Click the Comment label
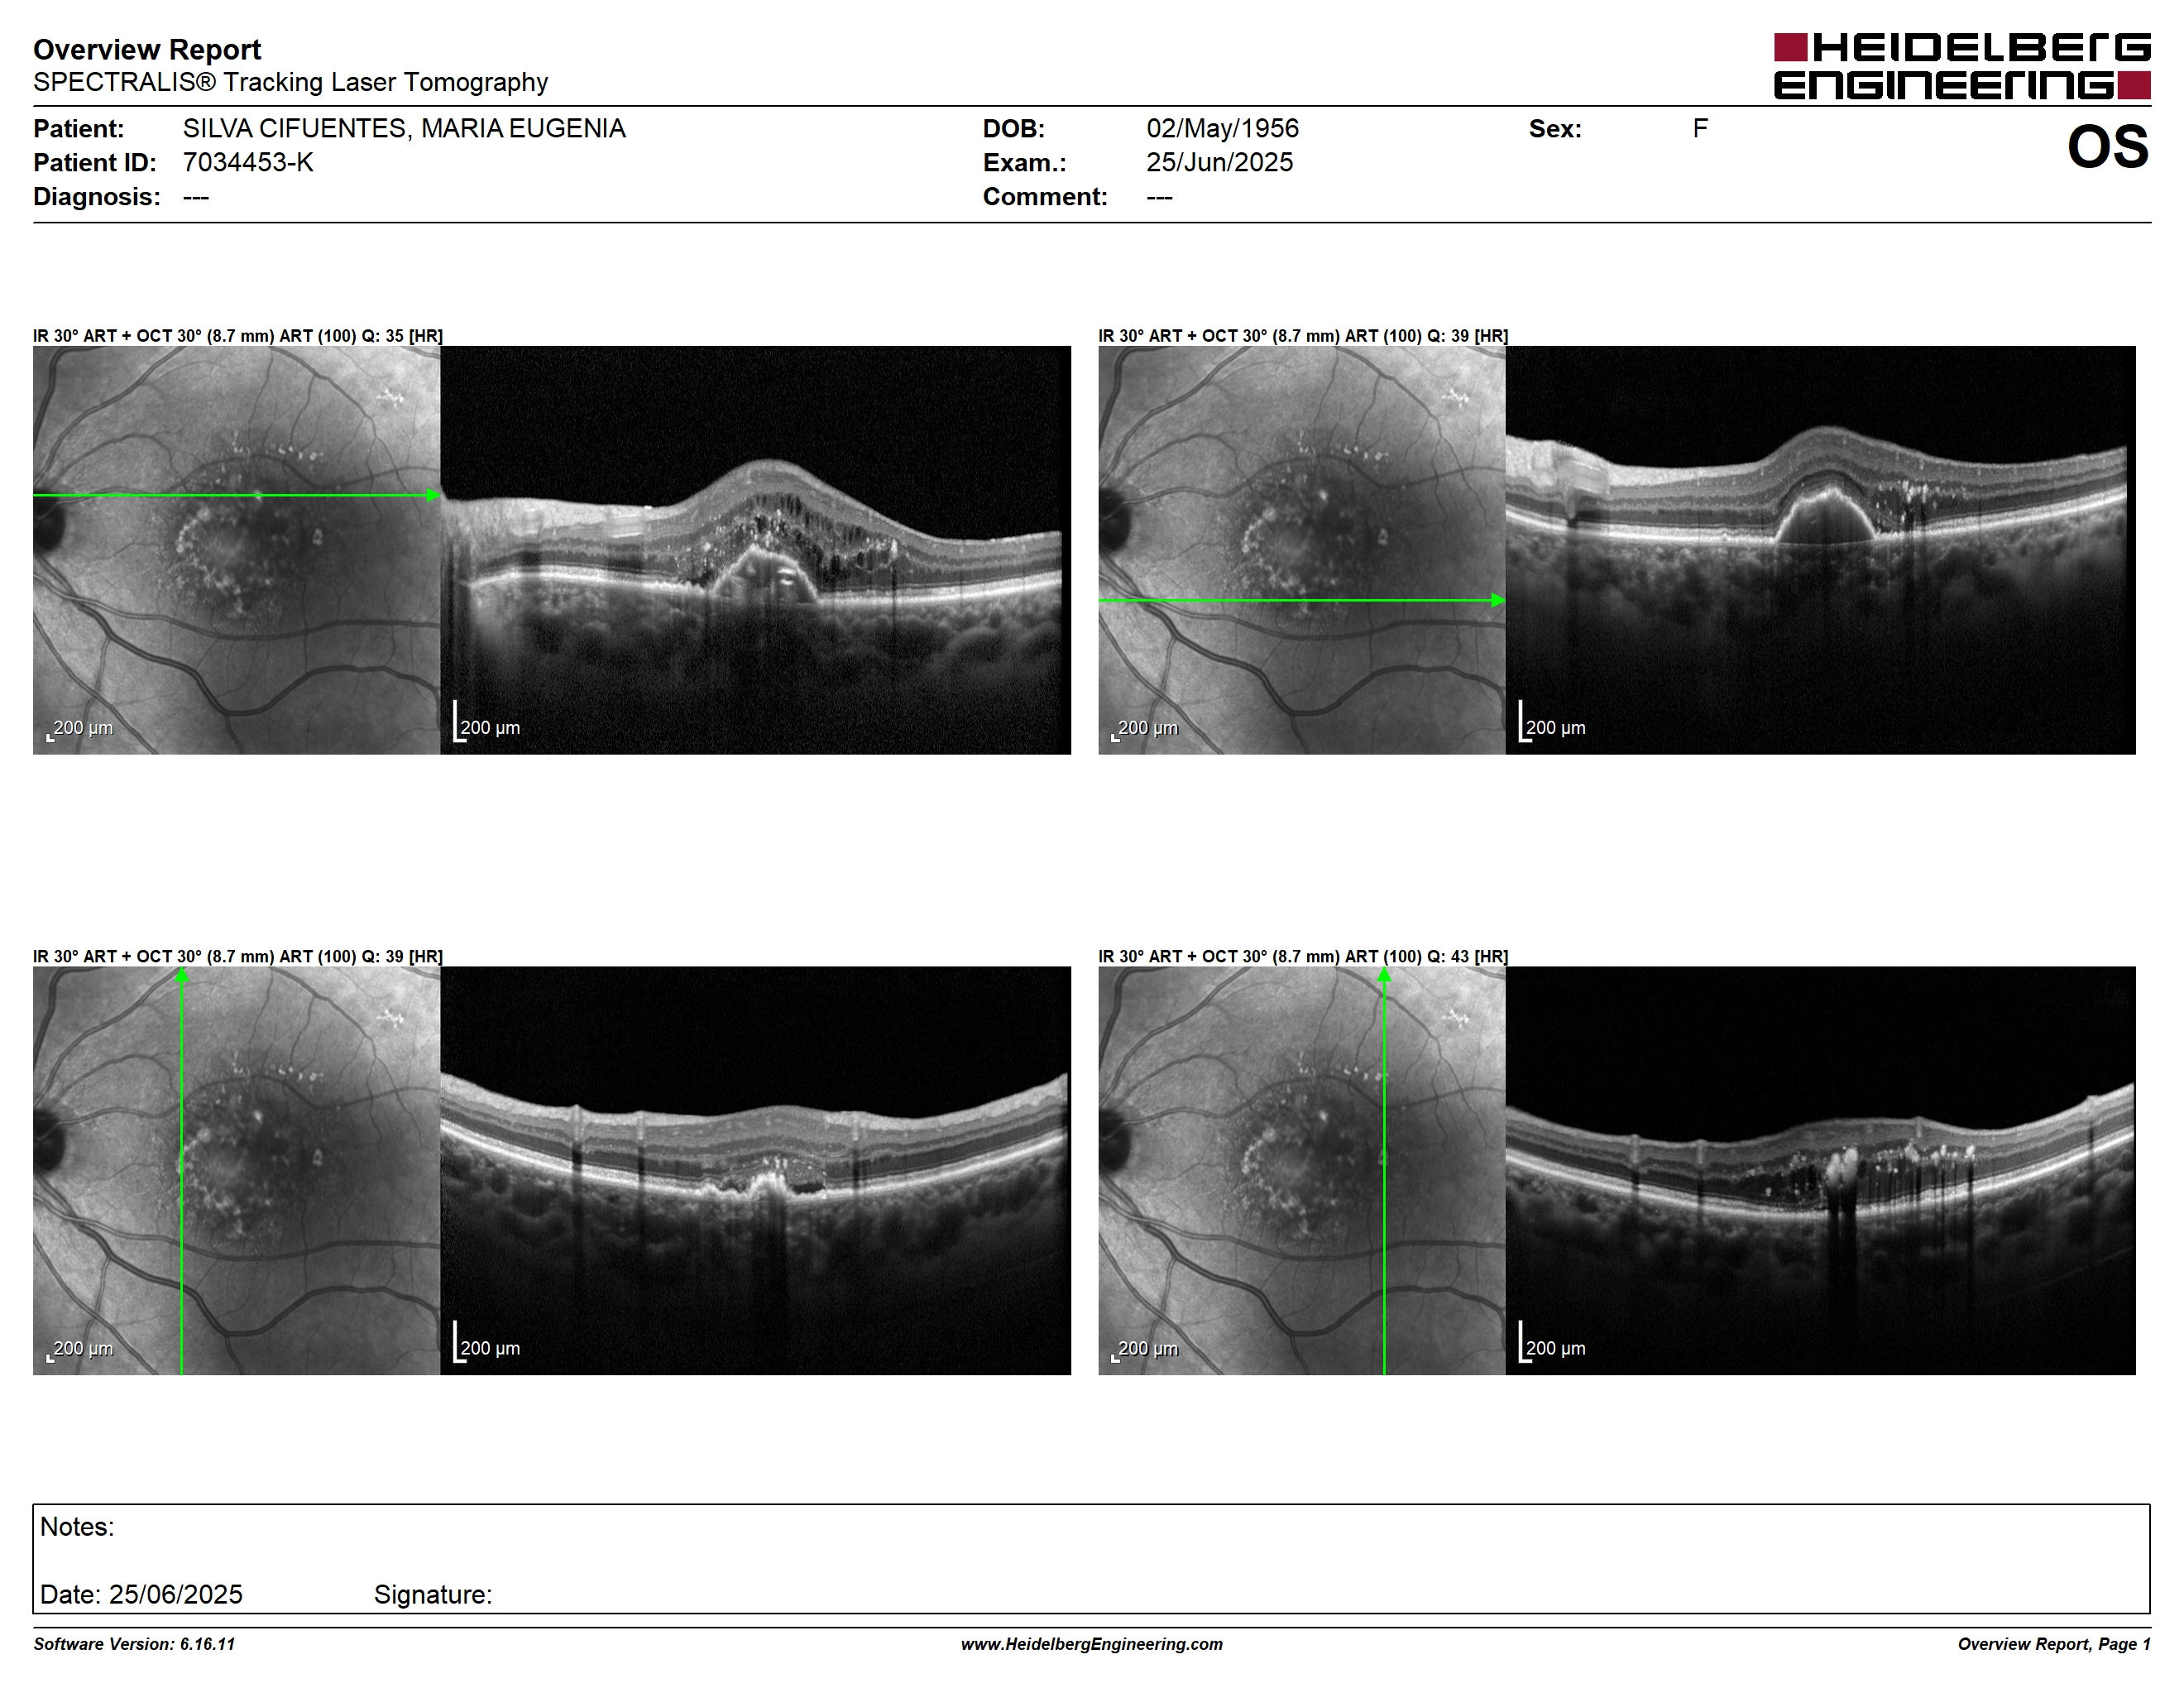Image resolution: width=2184 pixels, height=1688 pixels. pos(1045,196)
